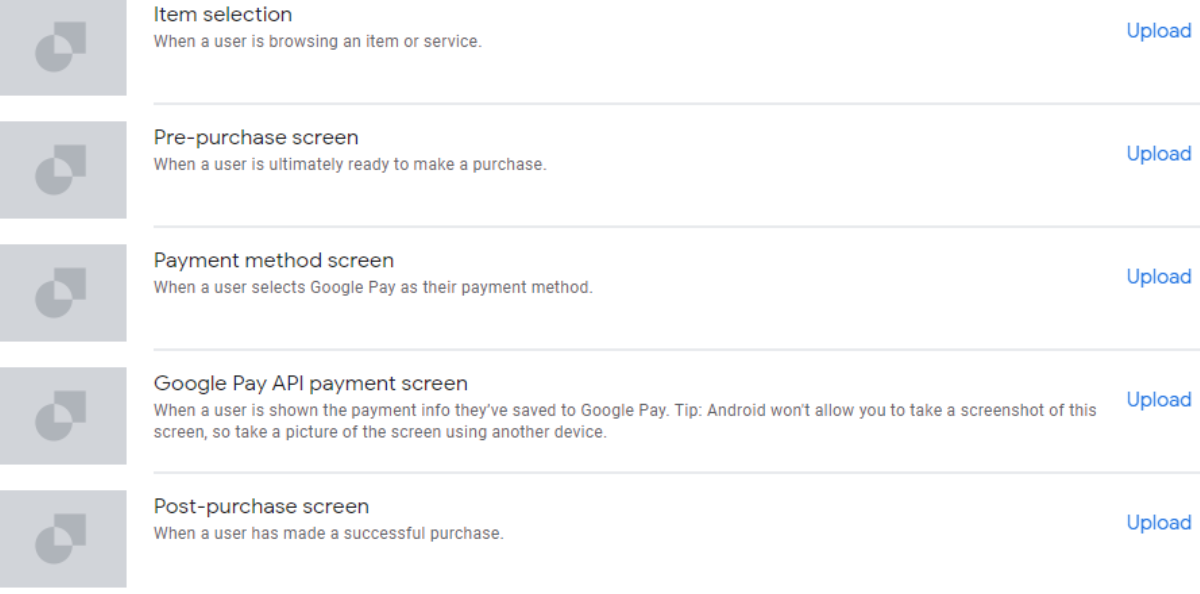The height and width of the screenshot is (594, 1200).
Task: Upload a screenshot for Pre-purchase screen
Action: pos(1158,154)
